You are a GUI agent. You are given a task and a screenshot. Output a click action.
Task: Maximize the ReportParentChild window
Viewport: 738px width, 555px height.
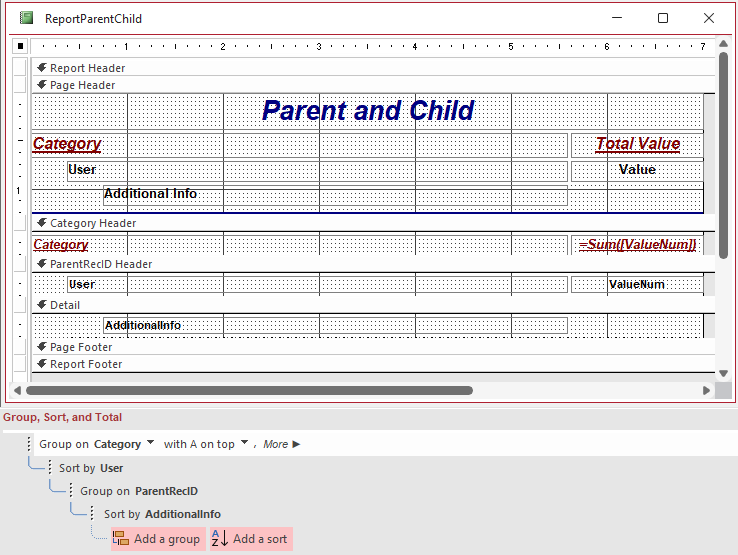click(663, 18)
